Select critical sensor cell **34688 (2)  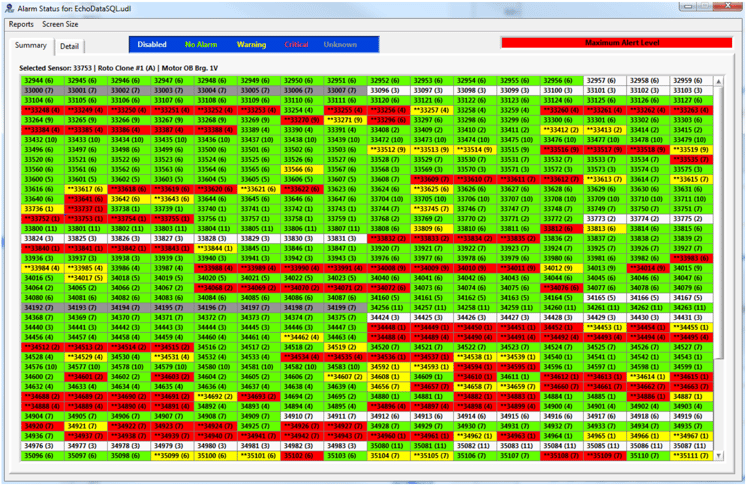click(x=39, y=396)
